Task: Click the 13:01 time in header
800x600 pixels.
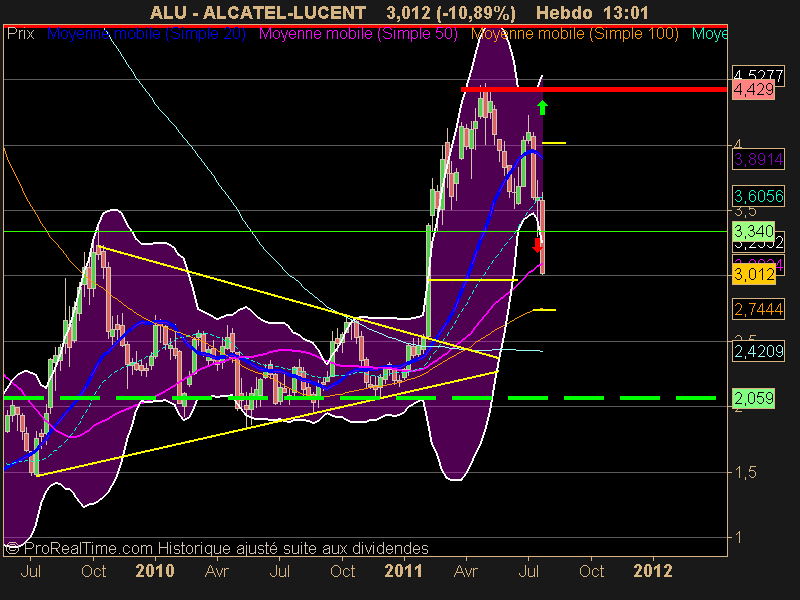Action: tap(627, 12)
